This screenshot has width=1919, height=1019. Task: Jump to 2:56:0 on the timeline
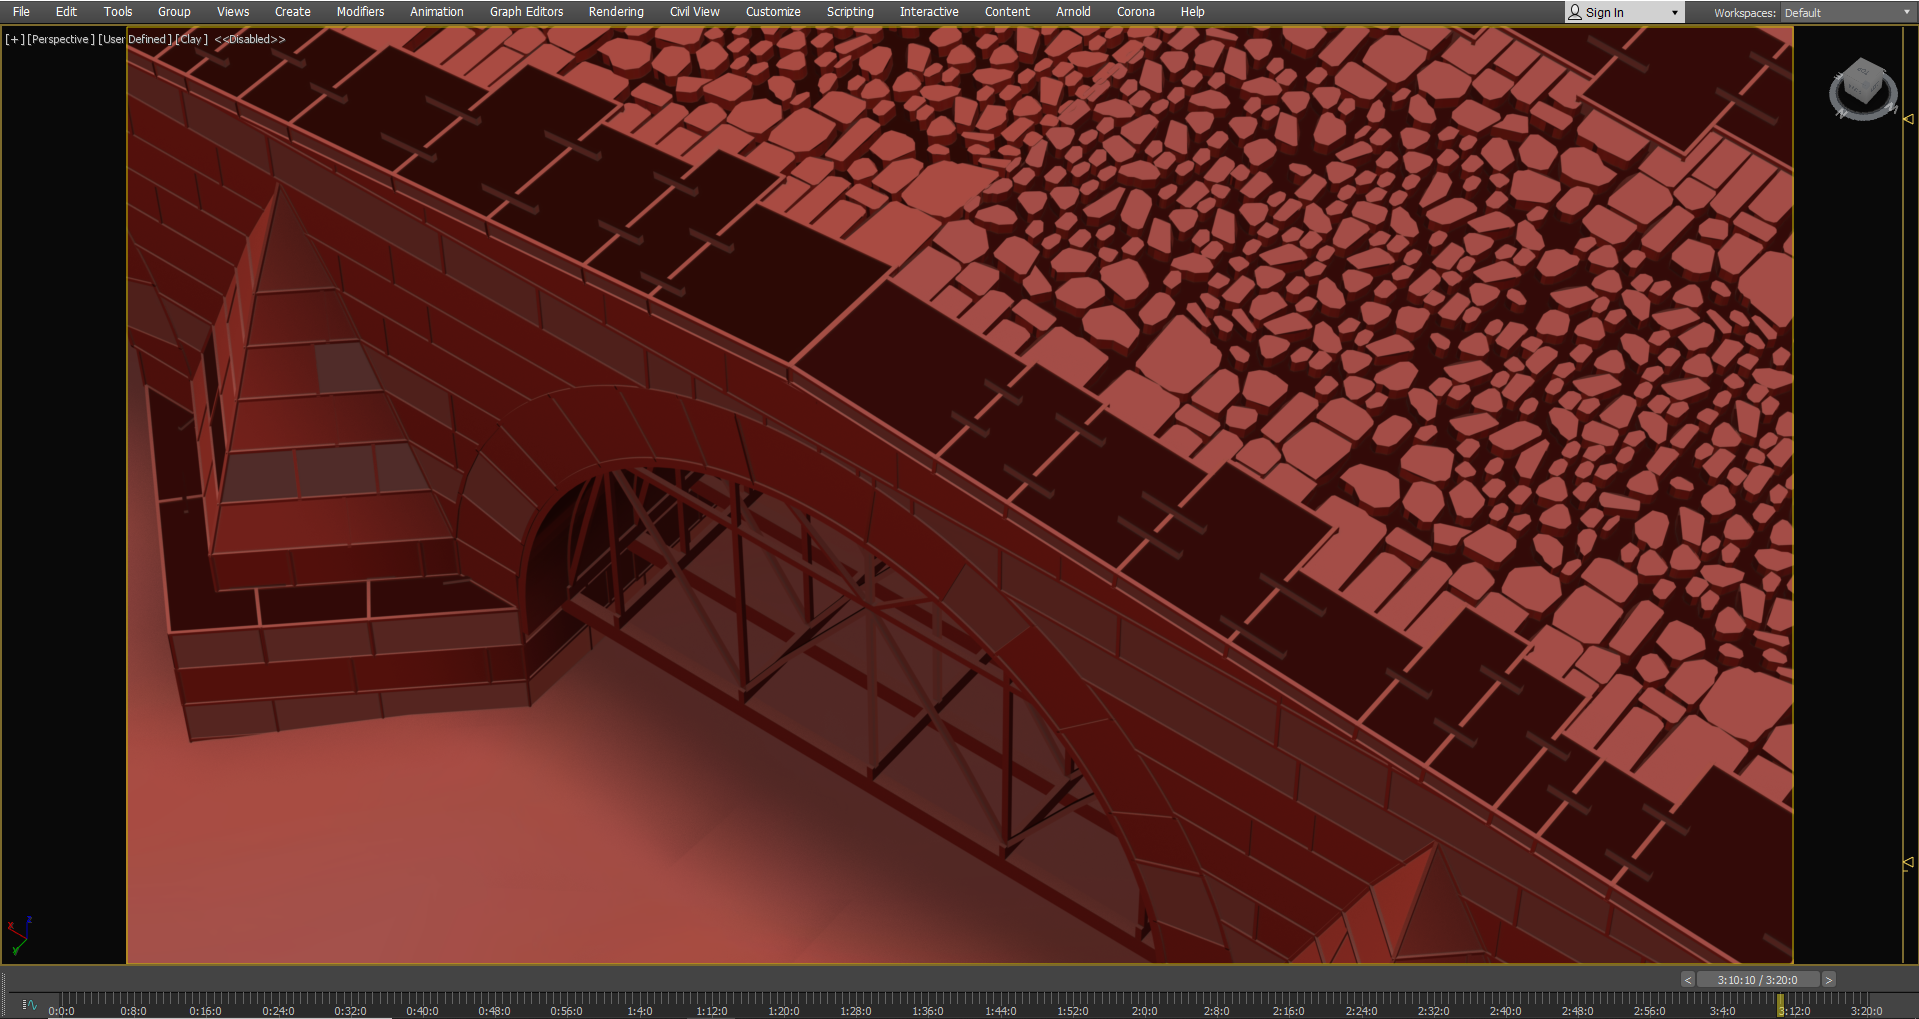click(x=1650, y=1011)
